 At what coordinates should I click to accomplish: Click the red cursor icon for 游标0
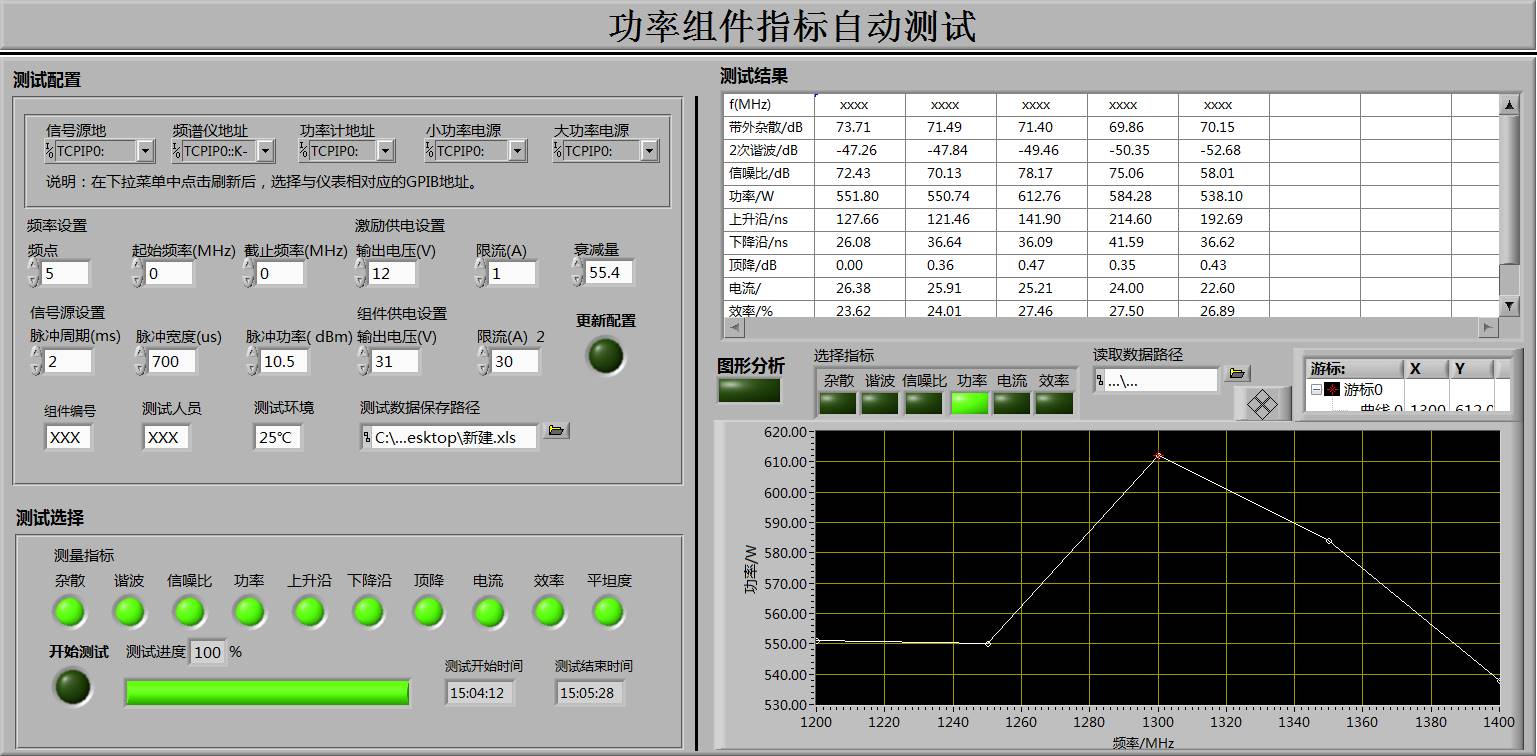tap(1332, 390)
